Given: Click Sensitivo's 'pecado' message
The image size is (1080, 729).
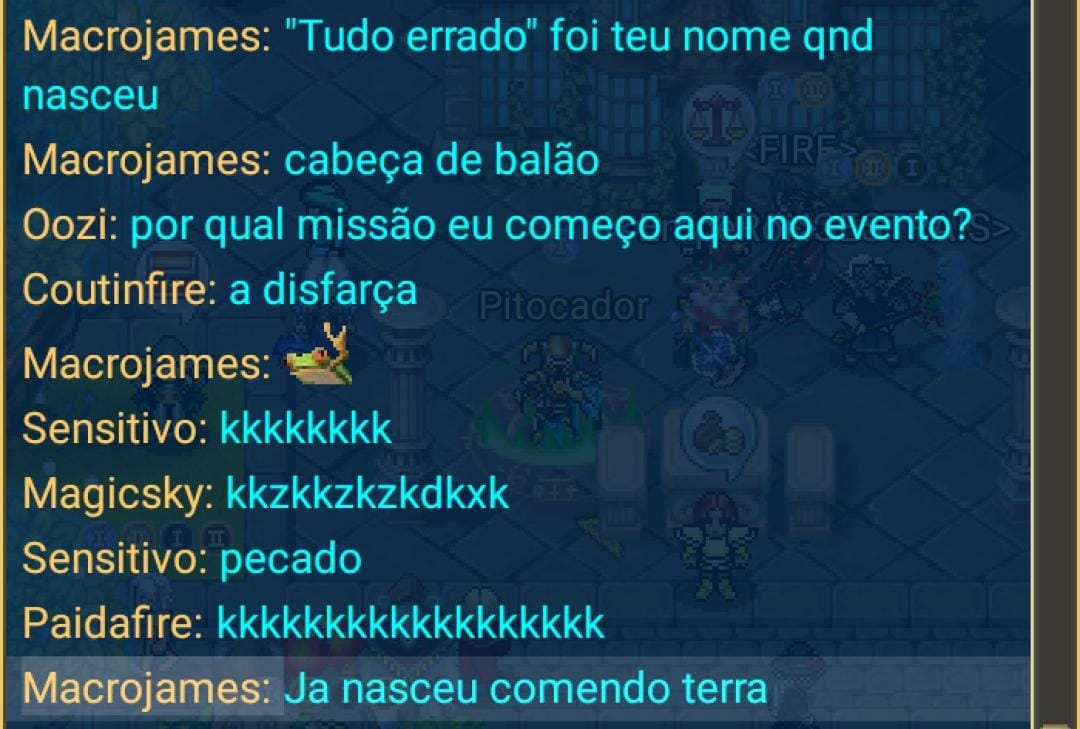Looking at the screenshot, I should [291, 559].
